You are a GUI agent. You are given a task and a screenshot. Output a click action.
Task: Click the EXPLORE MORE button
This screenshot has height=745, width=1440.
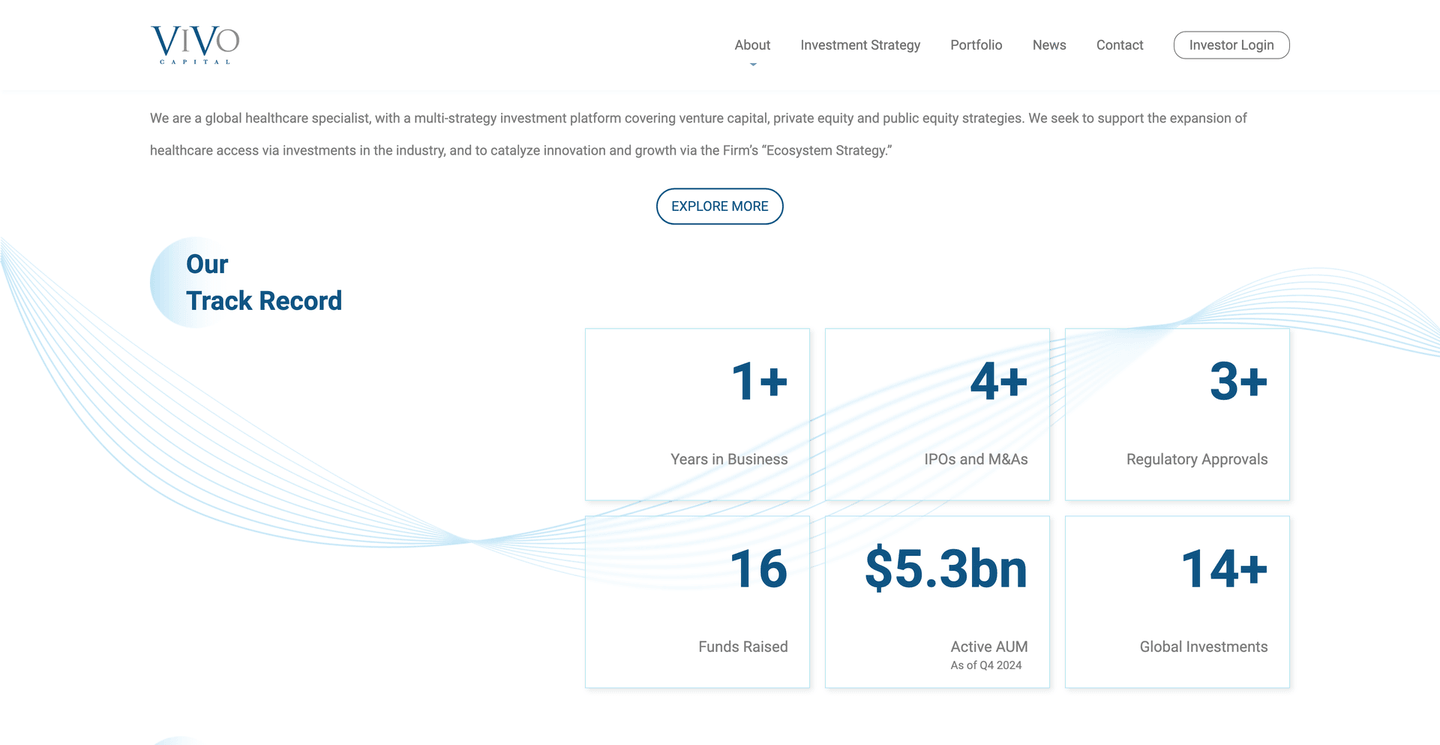tap(719, 206)
